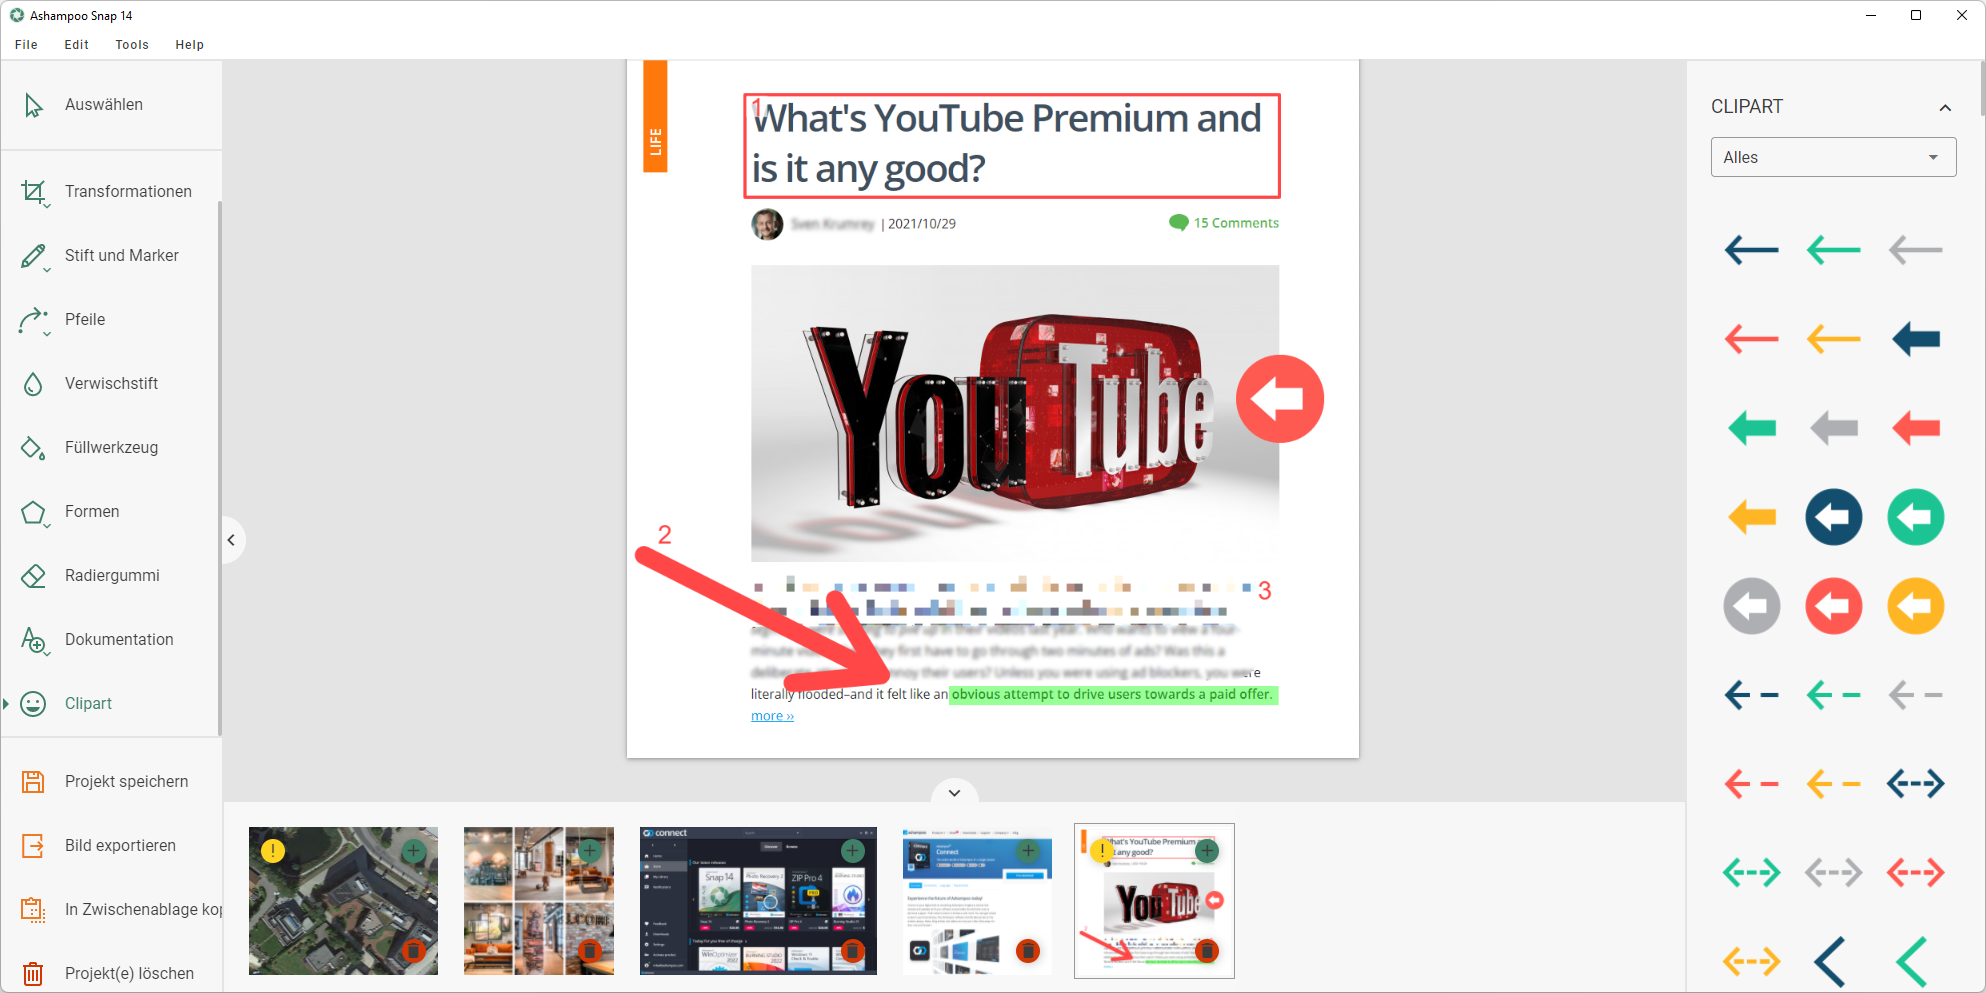This screenshot has height=993, width=1986.
Task: Insert the red dashed double-headed arrow clipart
Action: (x=1916, y=872)
